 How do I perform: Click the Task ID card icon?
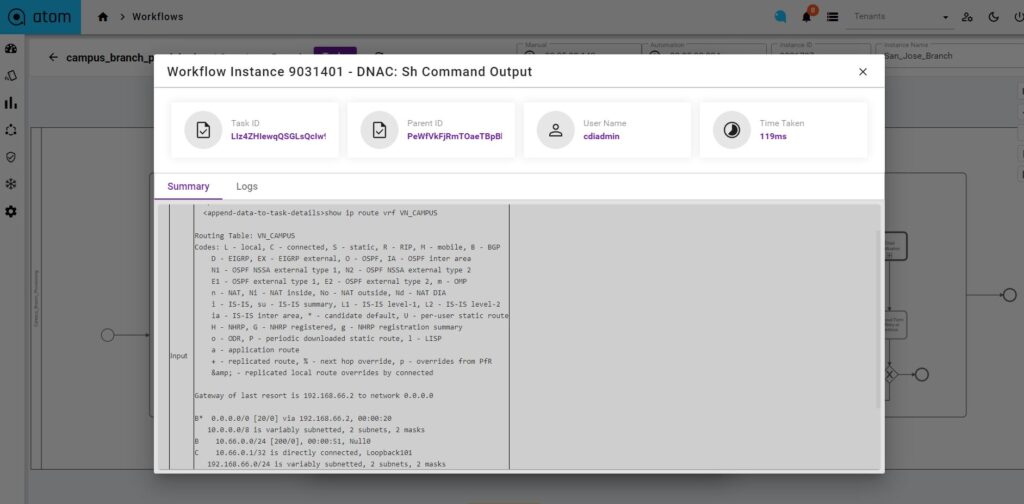click(203, 130)
